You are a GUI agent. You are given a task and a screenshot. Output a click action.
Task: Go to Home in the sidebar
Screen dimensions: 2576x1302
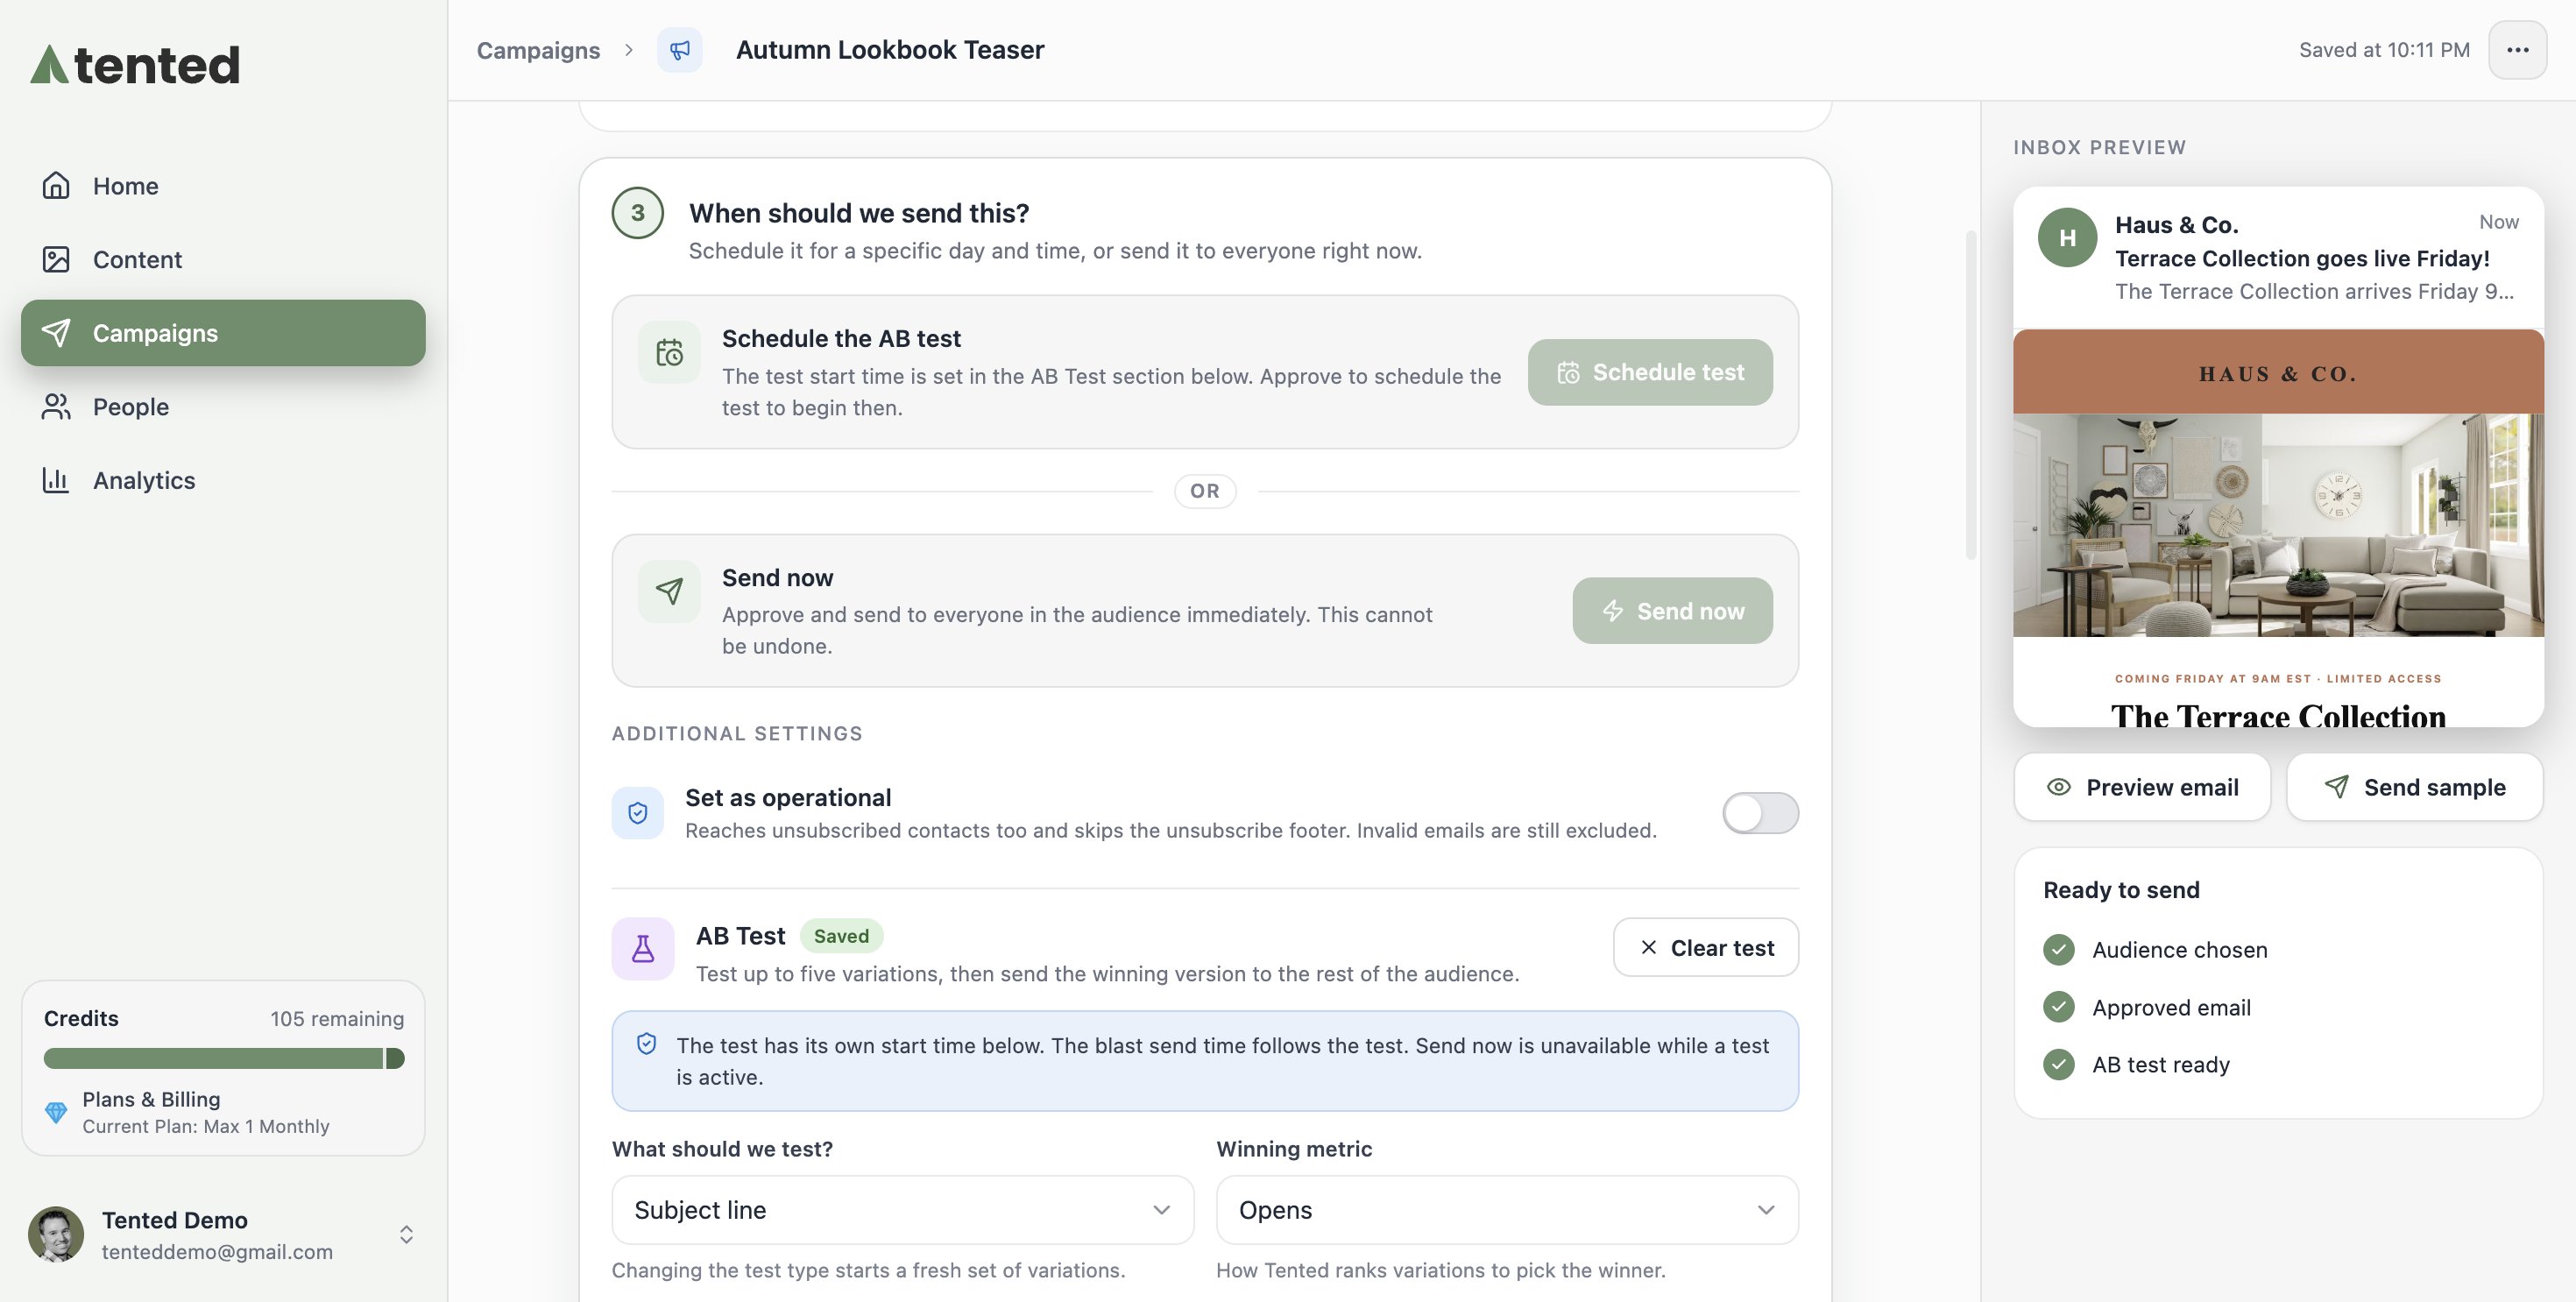[x=223, y=186]
